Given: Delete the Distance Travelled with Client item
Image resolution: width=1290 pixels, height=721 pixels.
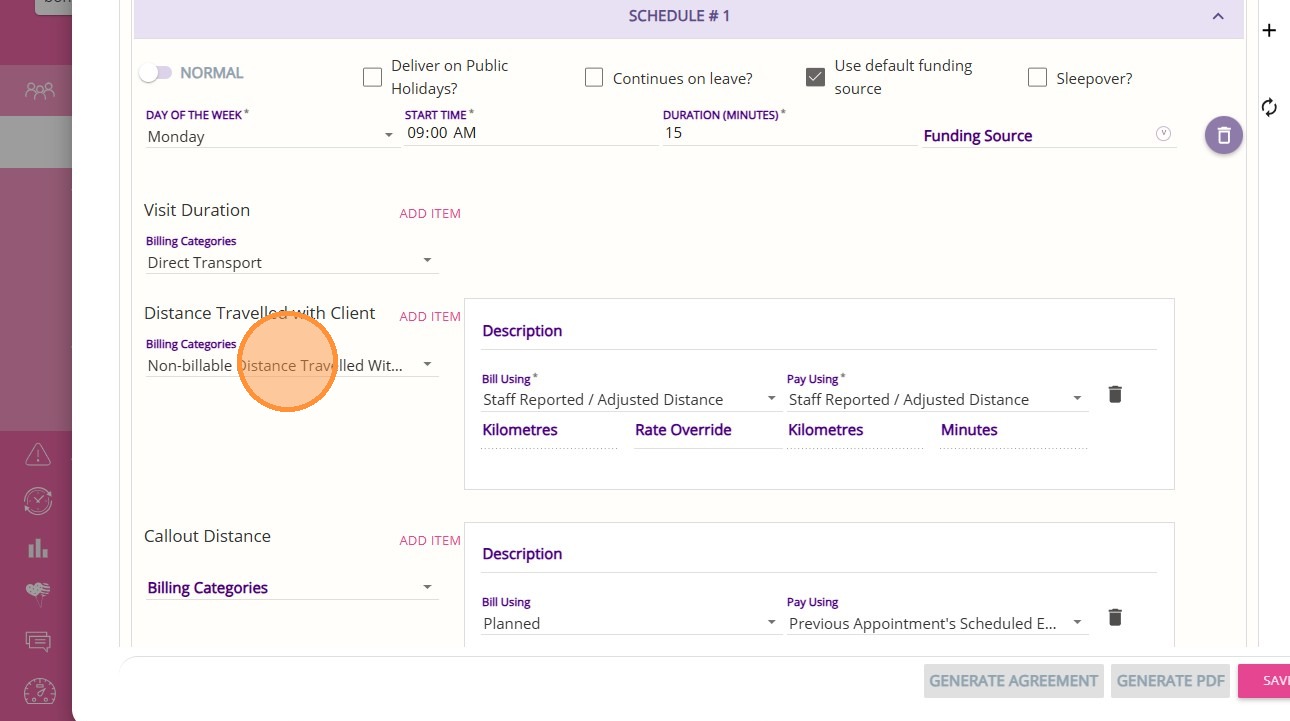Looking at the screenshot, I should (x=1115, y=394).
